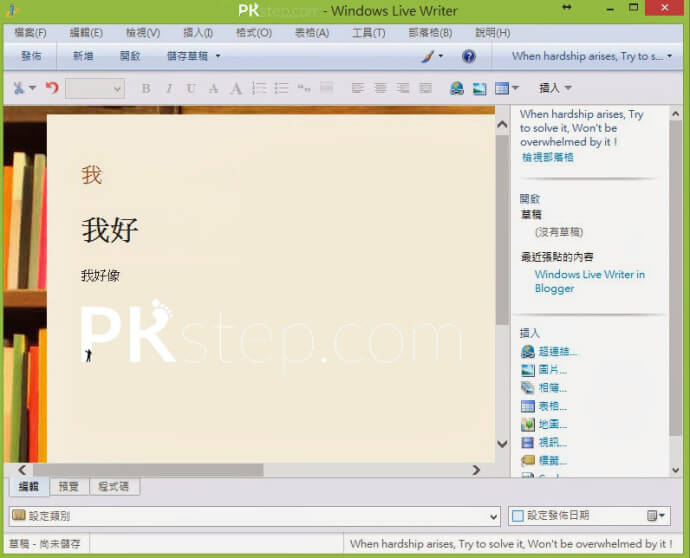Viewport: 690px width, 558px height.
Task: Apply blockquote formatting
Action: 304,88
